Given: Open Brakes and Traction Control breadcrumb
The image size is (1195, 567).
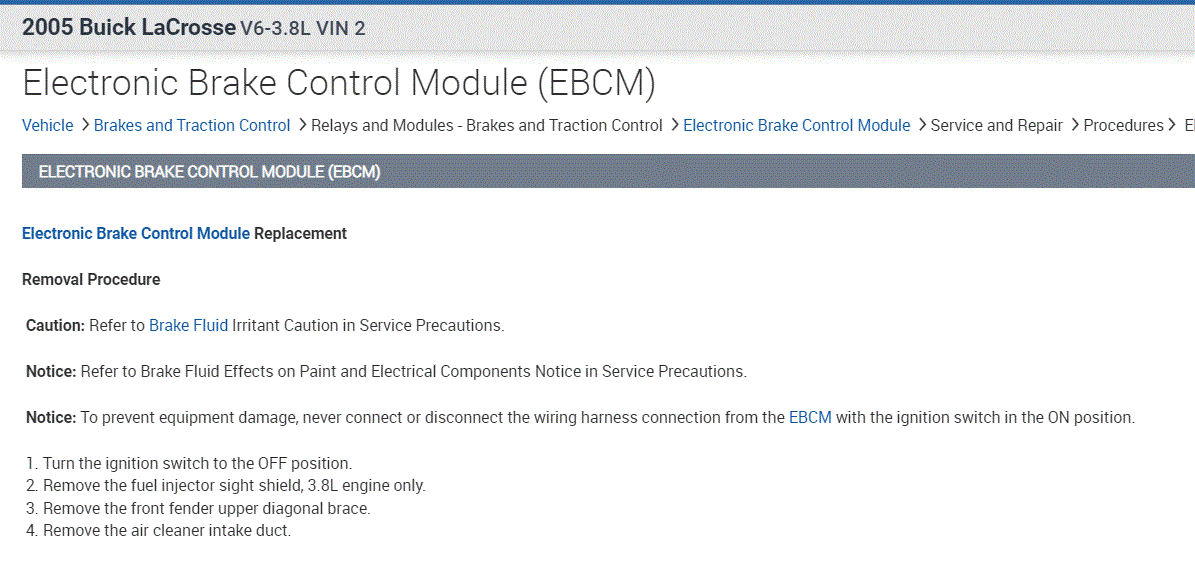Looking at the screenshot, I should pos(192,126).
